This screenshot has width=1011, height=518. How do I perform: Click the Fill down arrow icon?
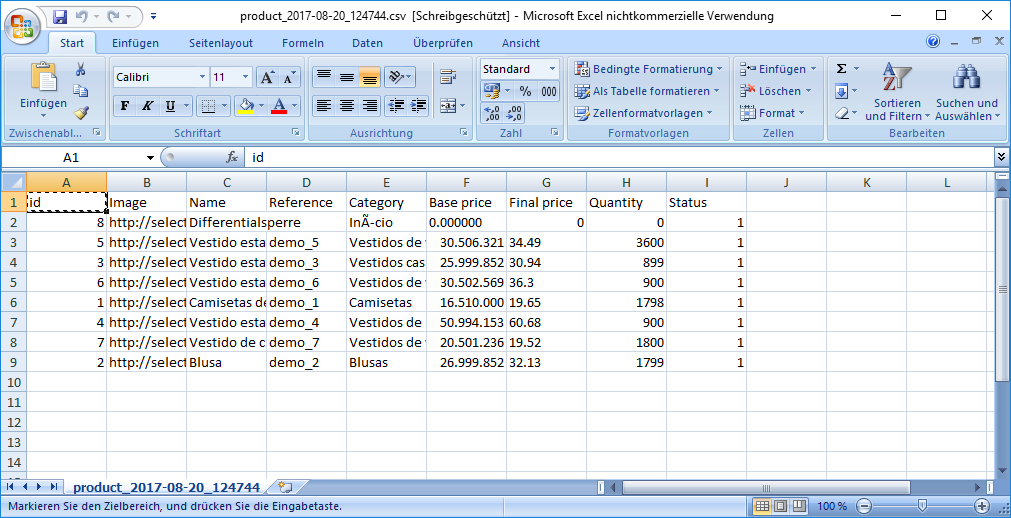pos(841,91)
